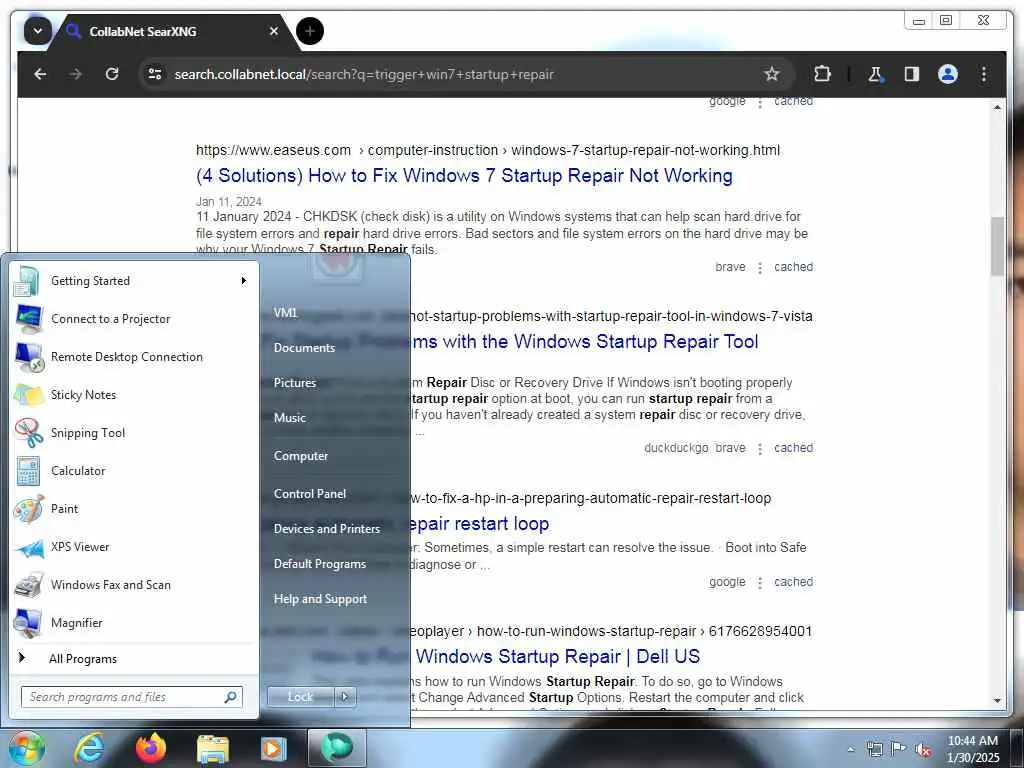Open cached version of the EaseUS result
The width and height of the screenshot is (1024, 768).
pyautogui.click(x=793, y=267)
